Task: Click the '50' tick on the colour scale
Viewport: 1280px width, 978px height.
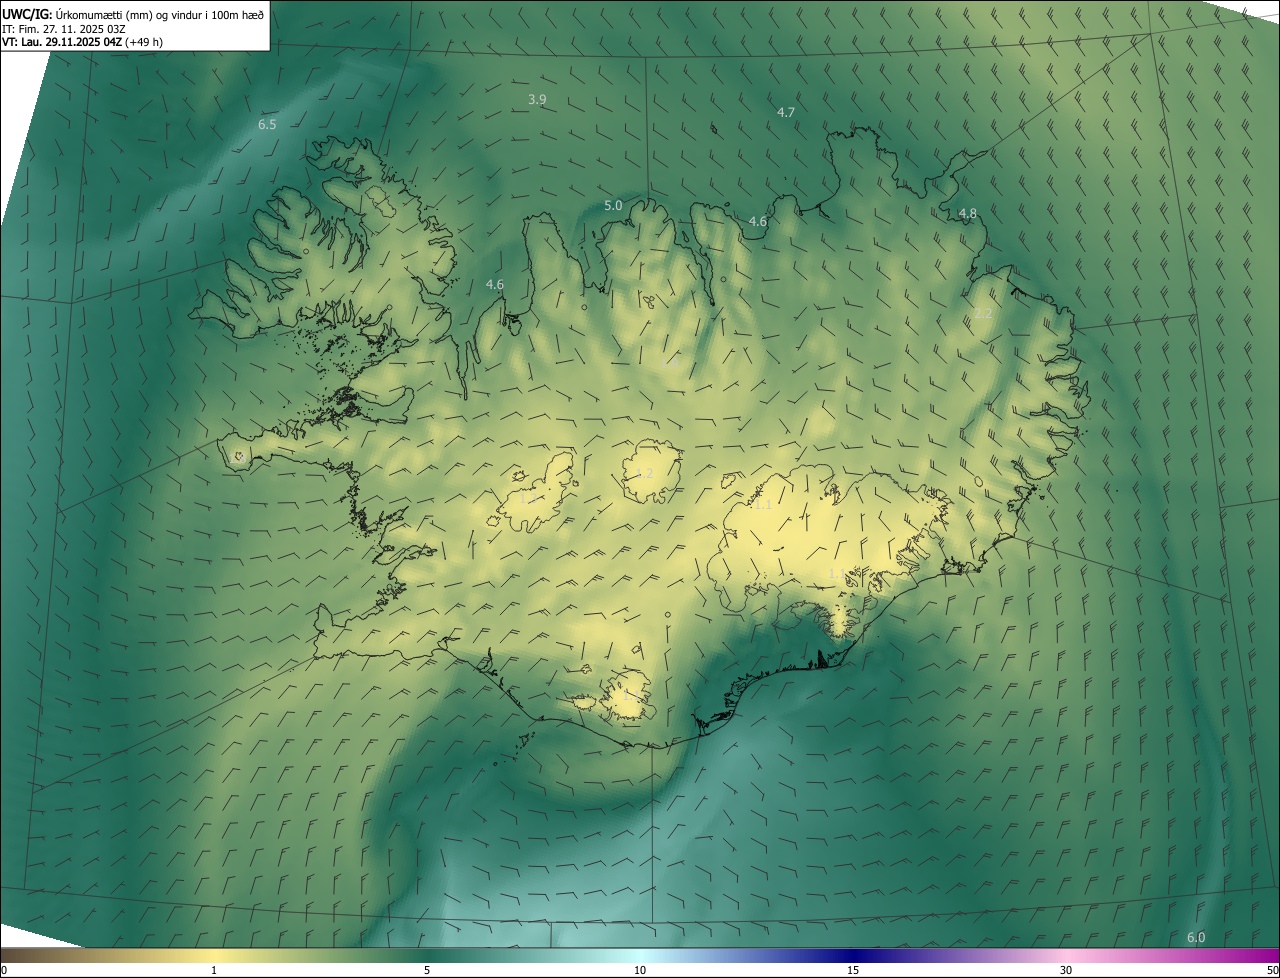Action: tap(1272, 970)
